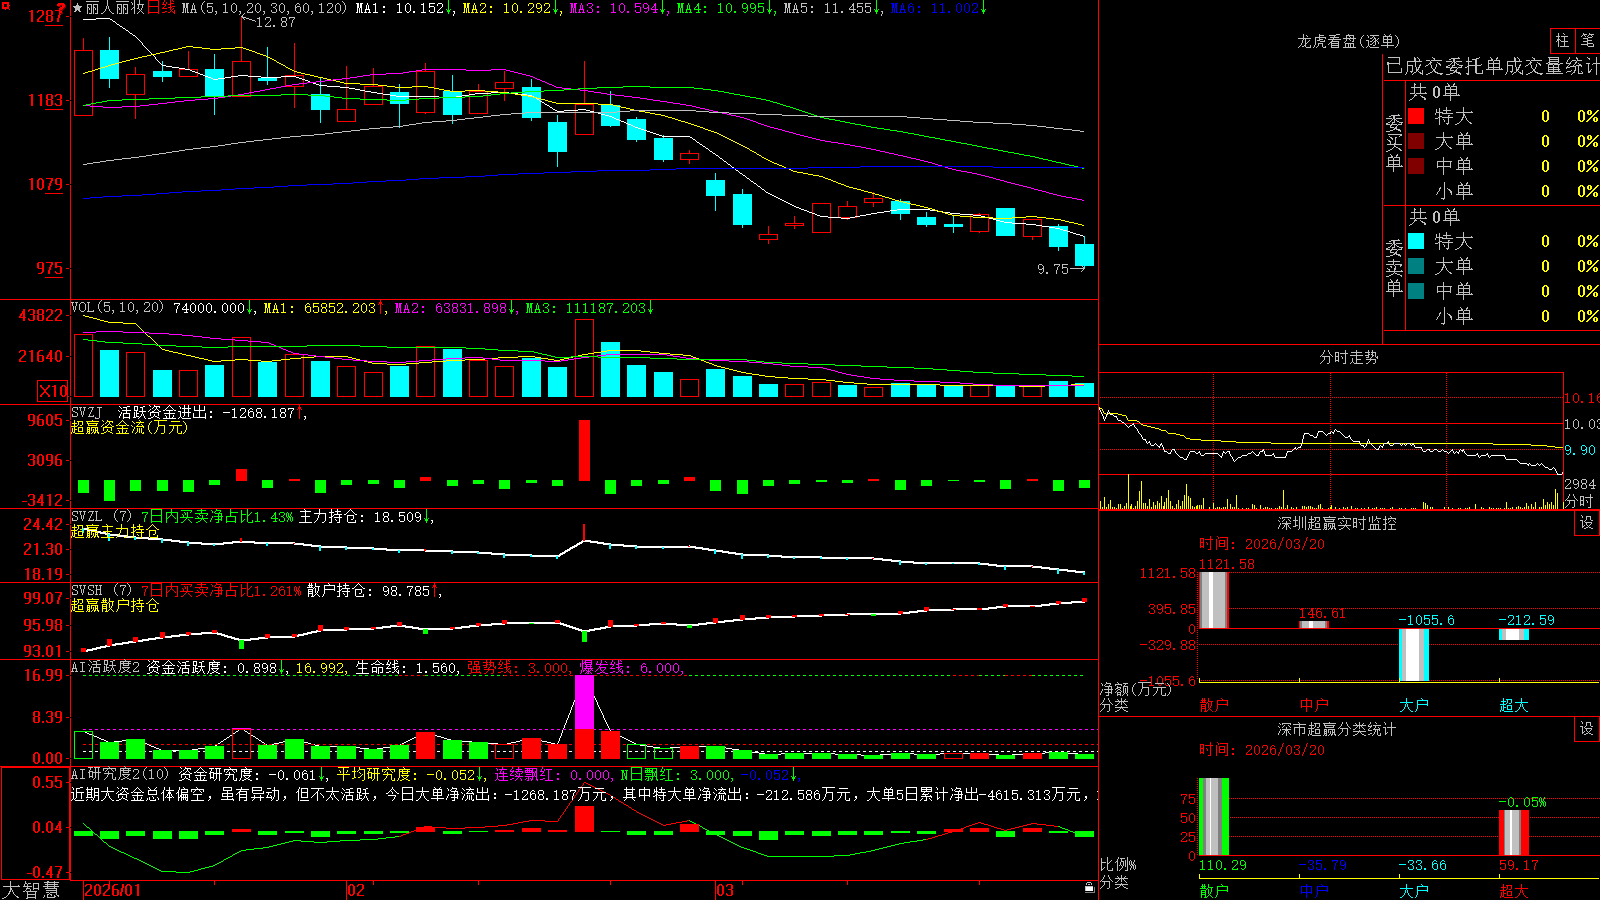The image size is (1600, 900).
Task: Click the 9.75 low price annotation
Action: [1053, 269]
